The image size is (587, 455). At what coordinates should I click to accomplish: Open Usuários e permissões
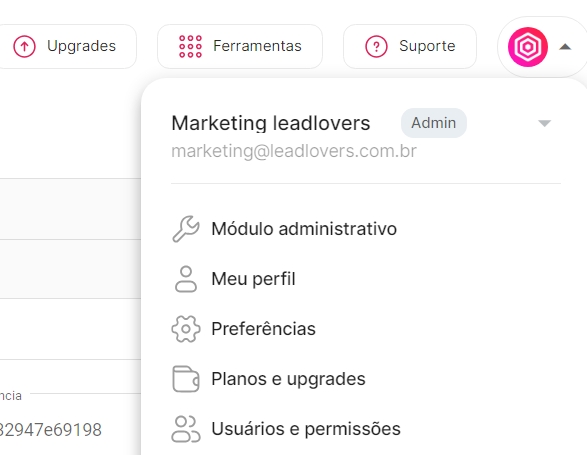[x=306, y=429]
